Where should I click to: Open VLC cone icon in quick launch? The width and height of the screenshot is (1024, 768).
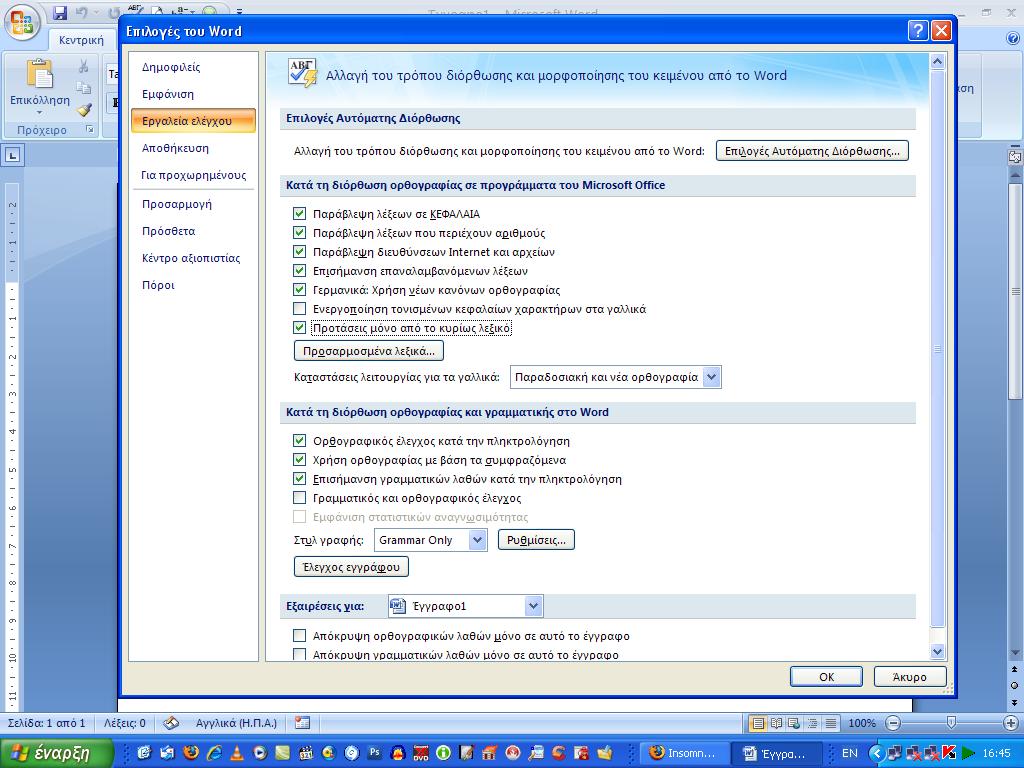(237, 753)
